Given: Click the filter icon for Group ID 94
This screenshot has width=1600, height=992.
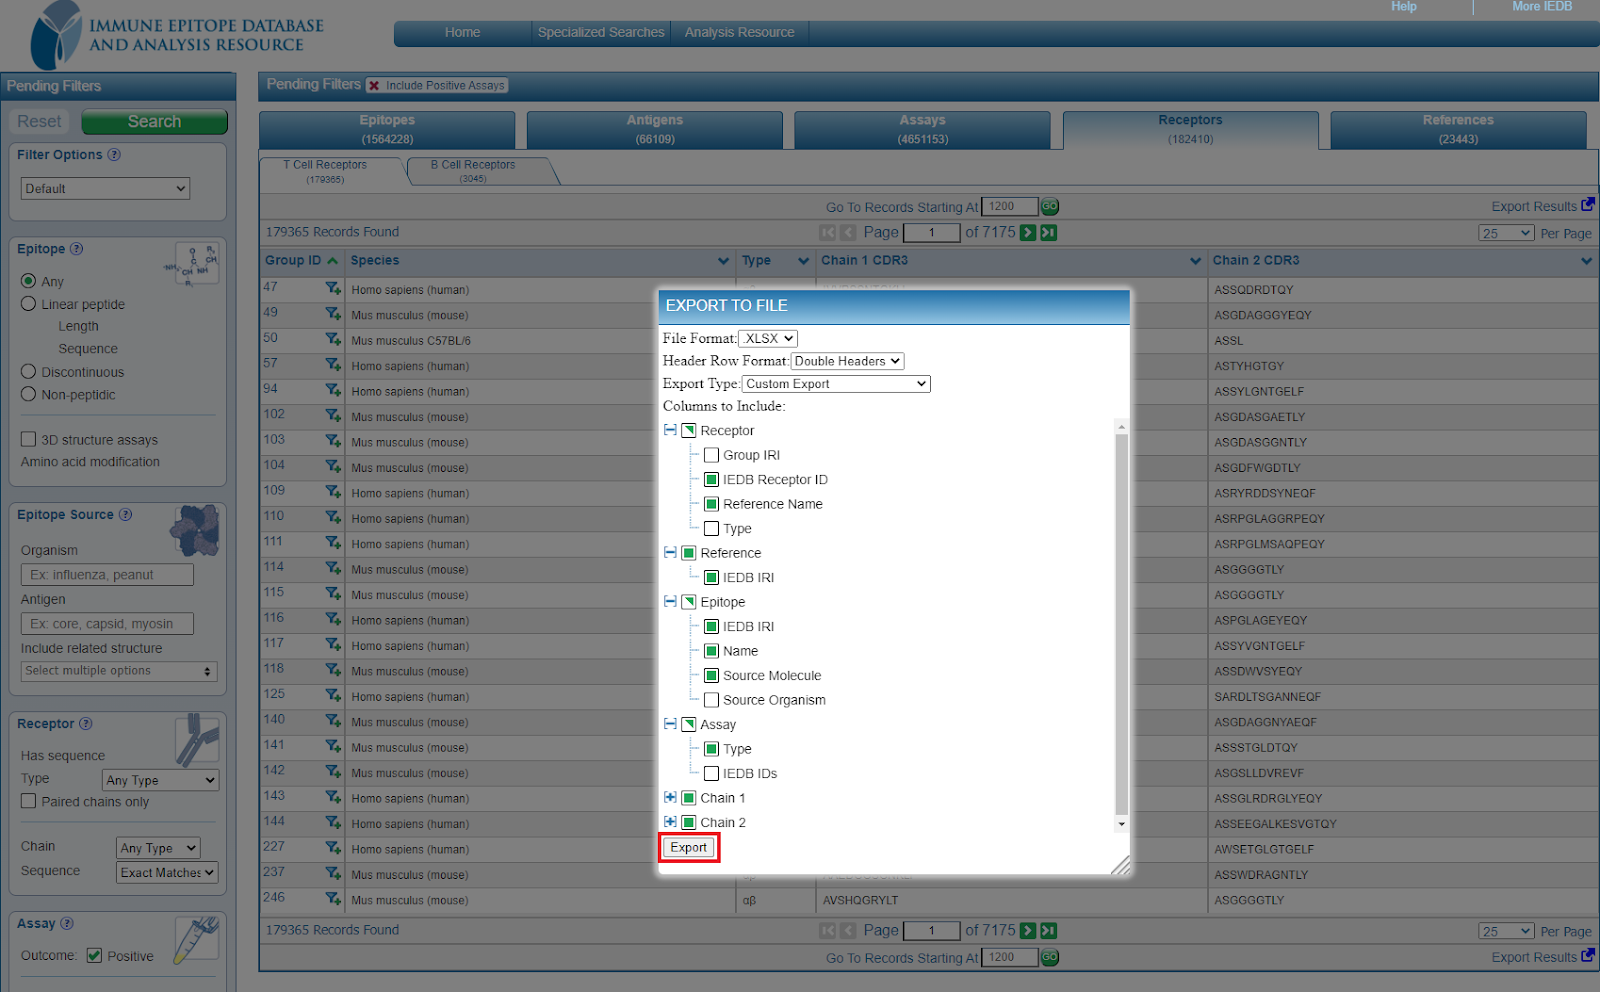Looking at the screenshot, I should (x=333, y=390).
